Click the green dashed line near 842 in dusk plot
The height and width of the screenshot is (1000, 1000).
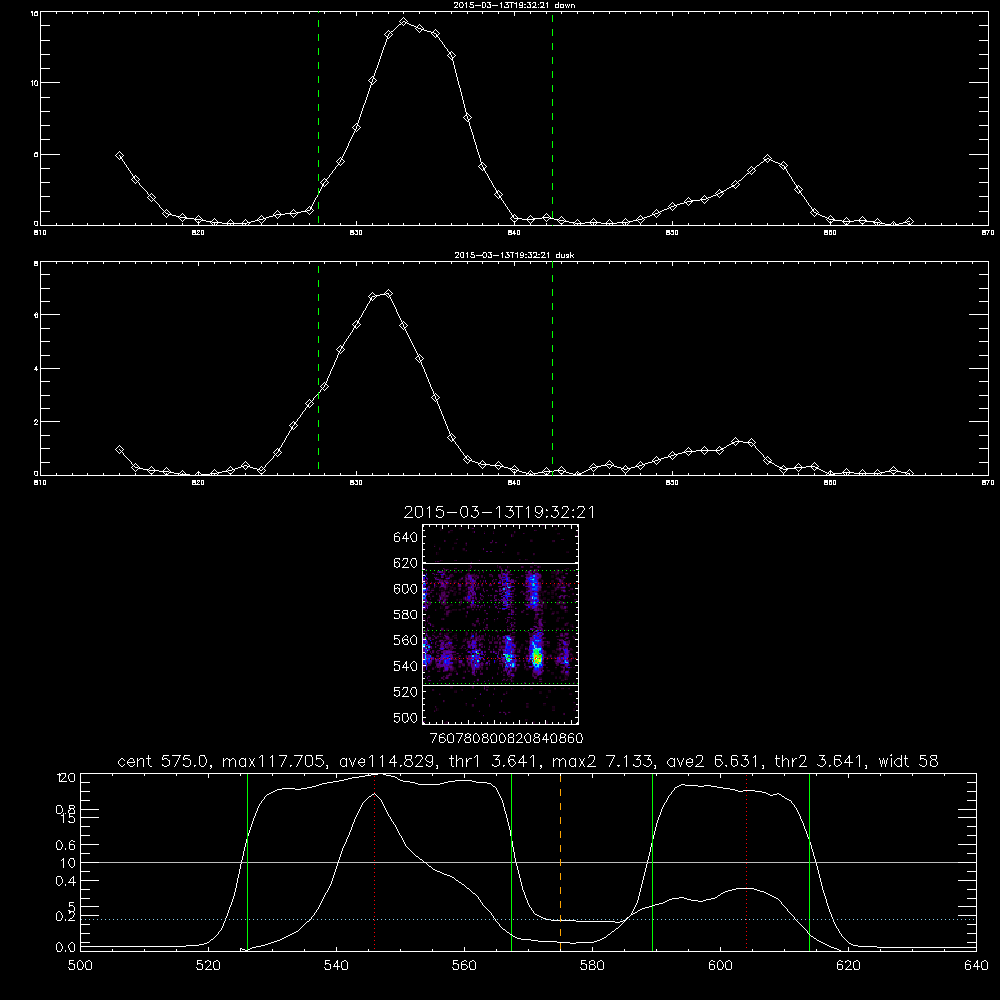coord(552,368)
